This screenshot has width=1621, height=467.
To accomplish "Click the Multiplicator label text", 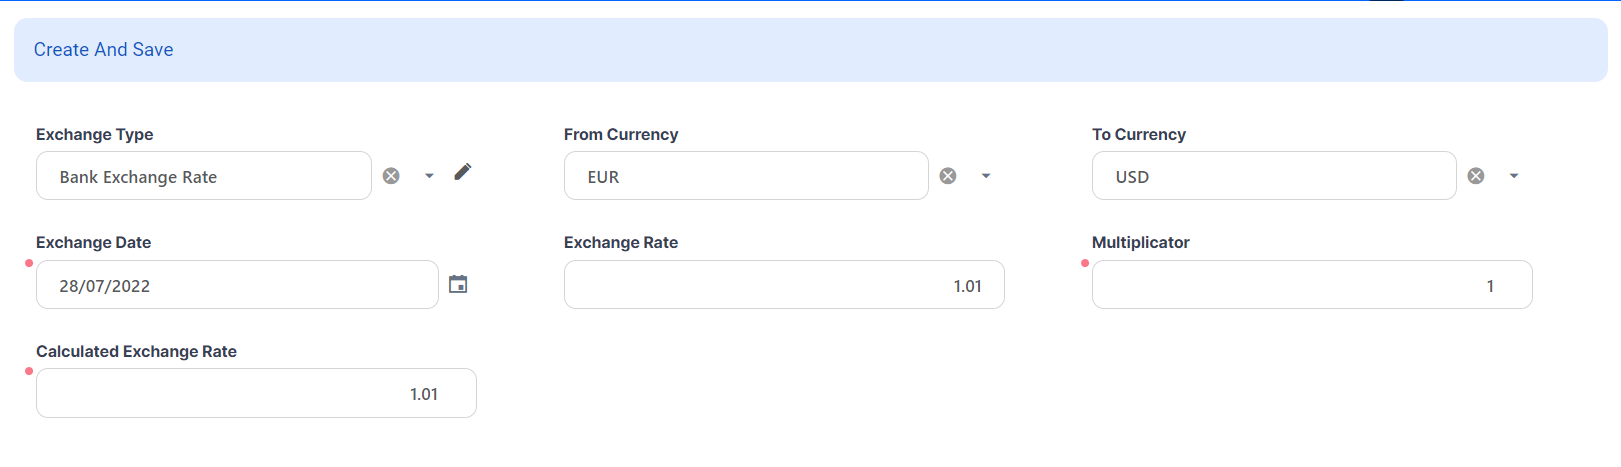I will pyautogui.click(x=1141, y=242).
